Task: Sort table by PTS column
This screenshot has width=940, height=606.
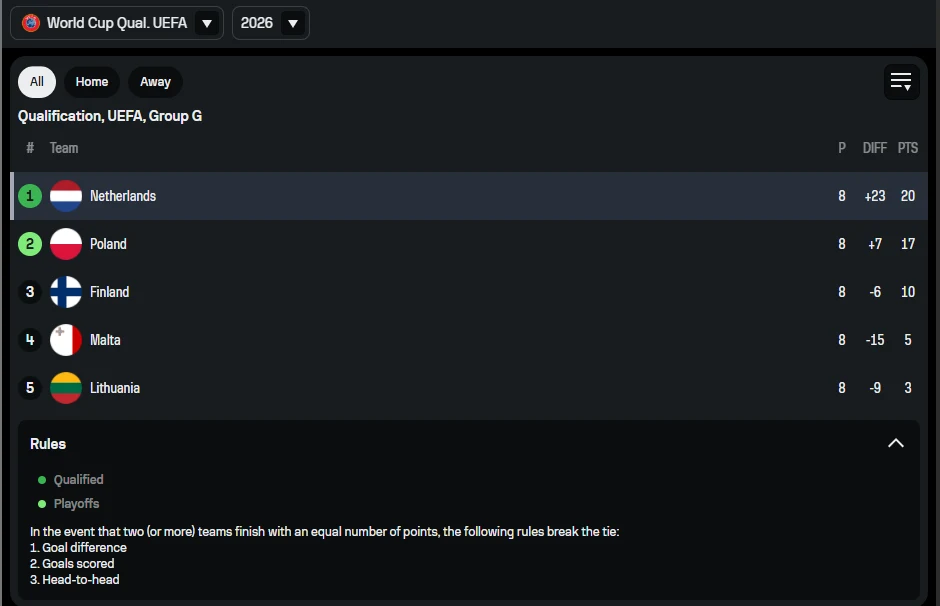Action: click(907, 148)
